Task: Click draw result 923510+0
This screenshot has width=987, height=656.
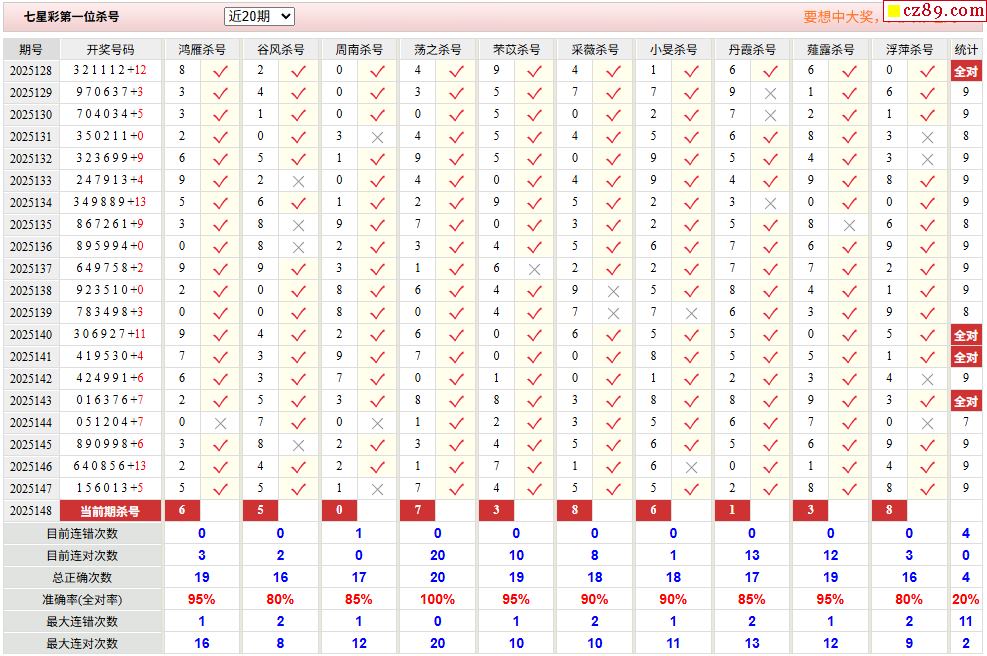Action: click(110, 291)
